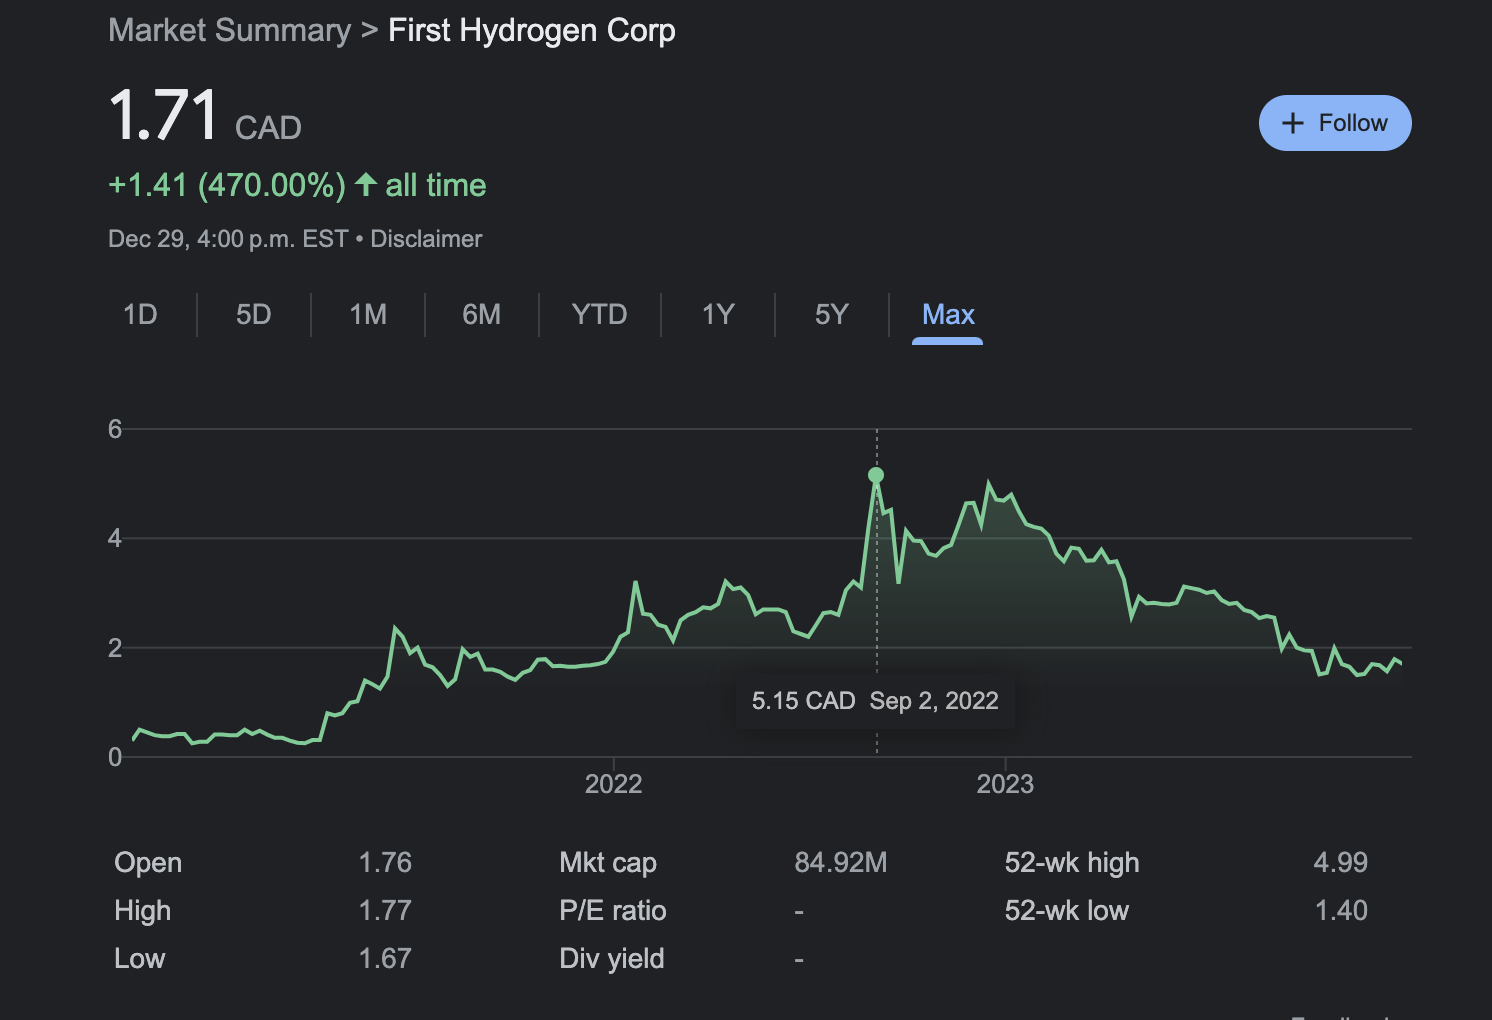
Task: Click the Dec 29, 4:00 p.m. EST timestamp
Action: [228, 239]
